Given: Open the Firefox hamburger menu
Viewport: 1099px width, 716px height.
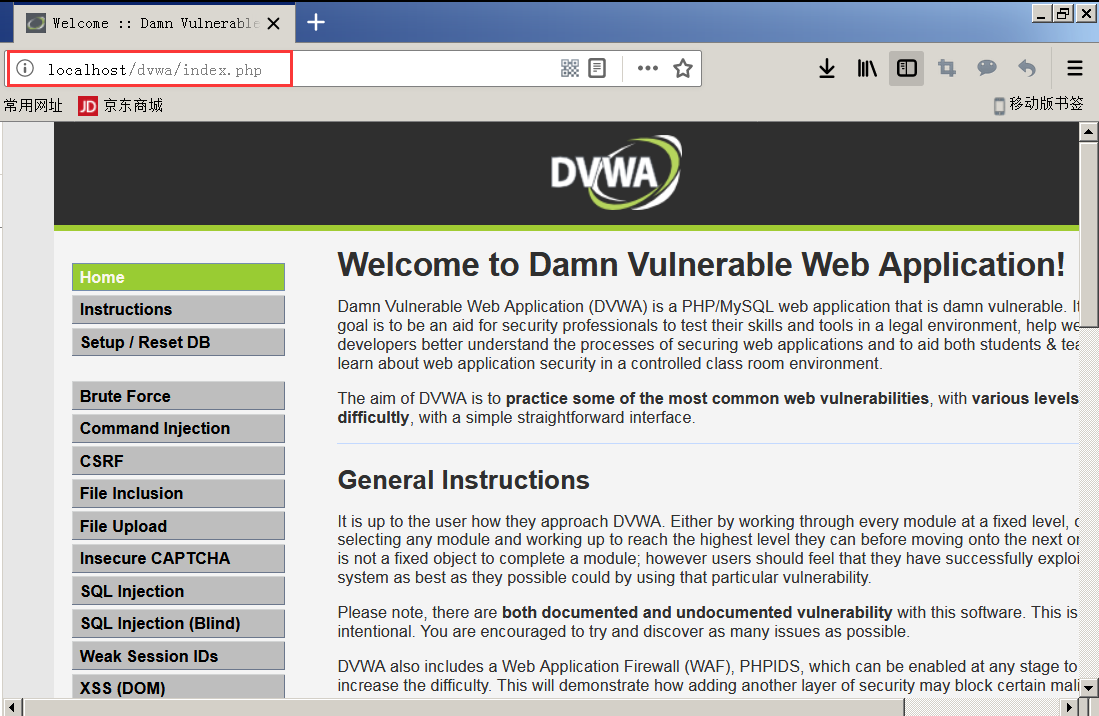Looking at the screenshot, I should point(1074,68).
